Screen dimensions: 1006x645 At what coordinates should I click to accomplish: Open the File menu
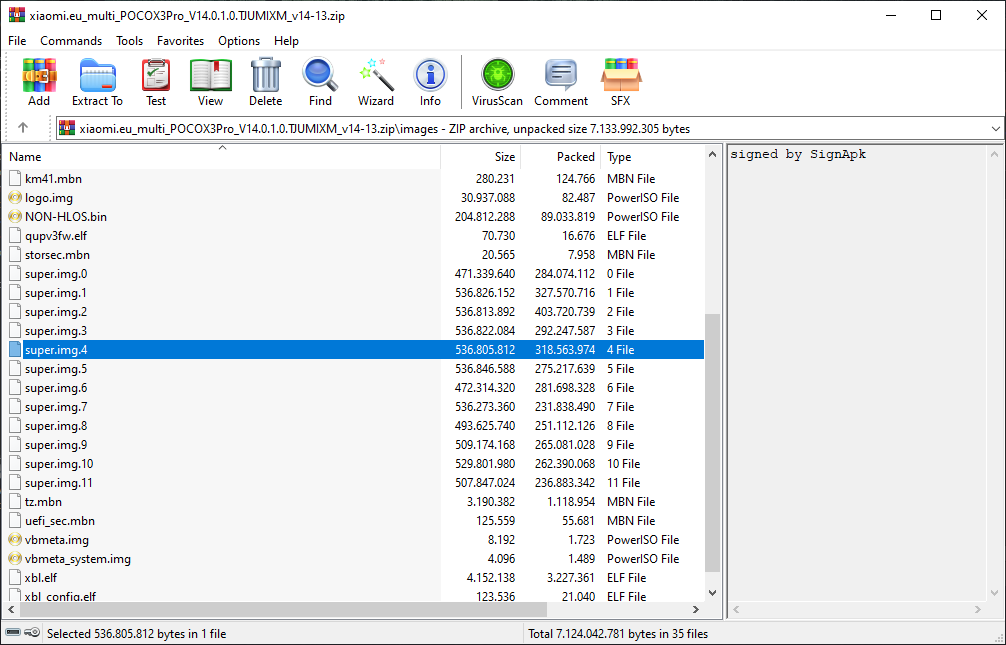[x=17, y=40]
